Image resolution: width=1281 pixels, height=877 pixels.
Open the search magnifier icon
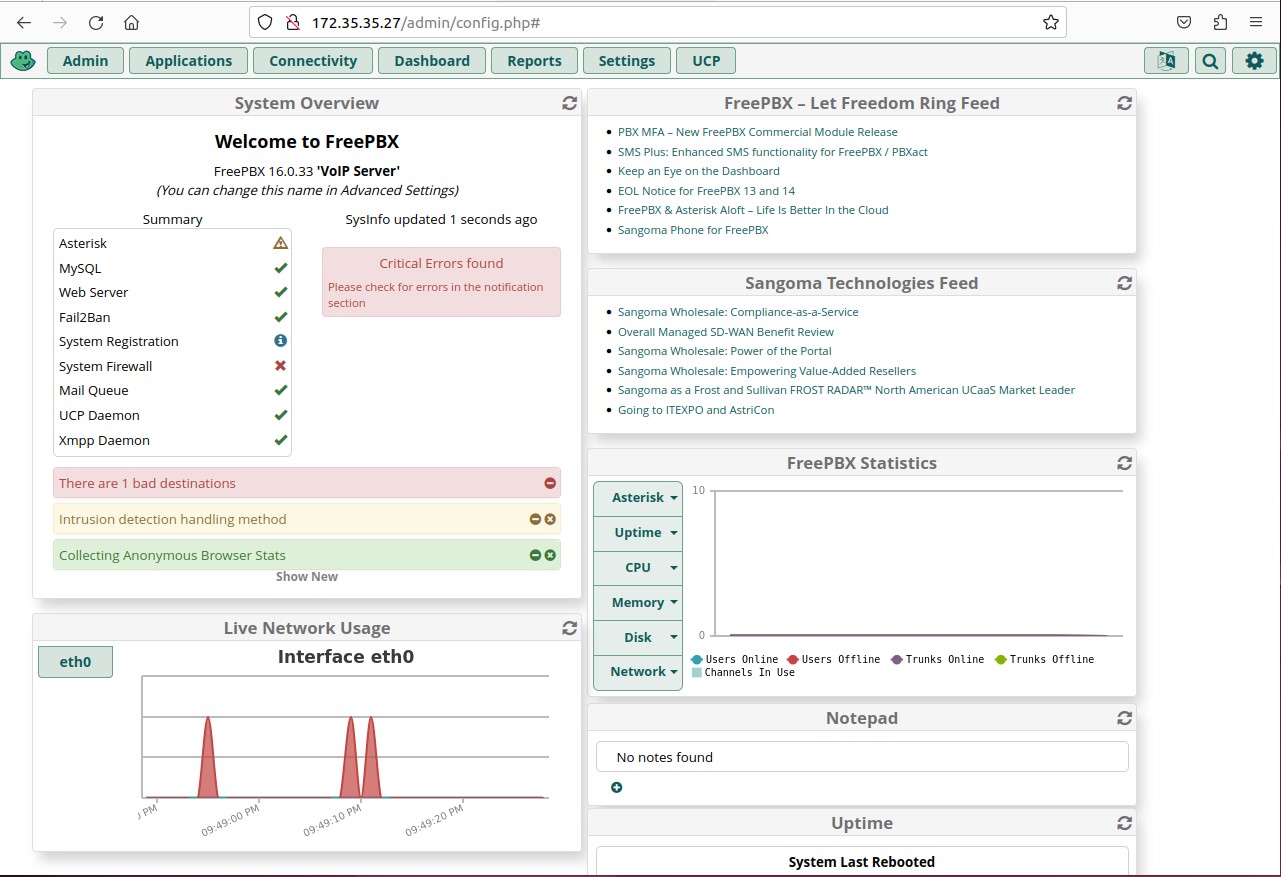(x=1210, y=61)
